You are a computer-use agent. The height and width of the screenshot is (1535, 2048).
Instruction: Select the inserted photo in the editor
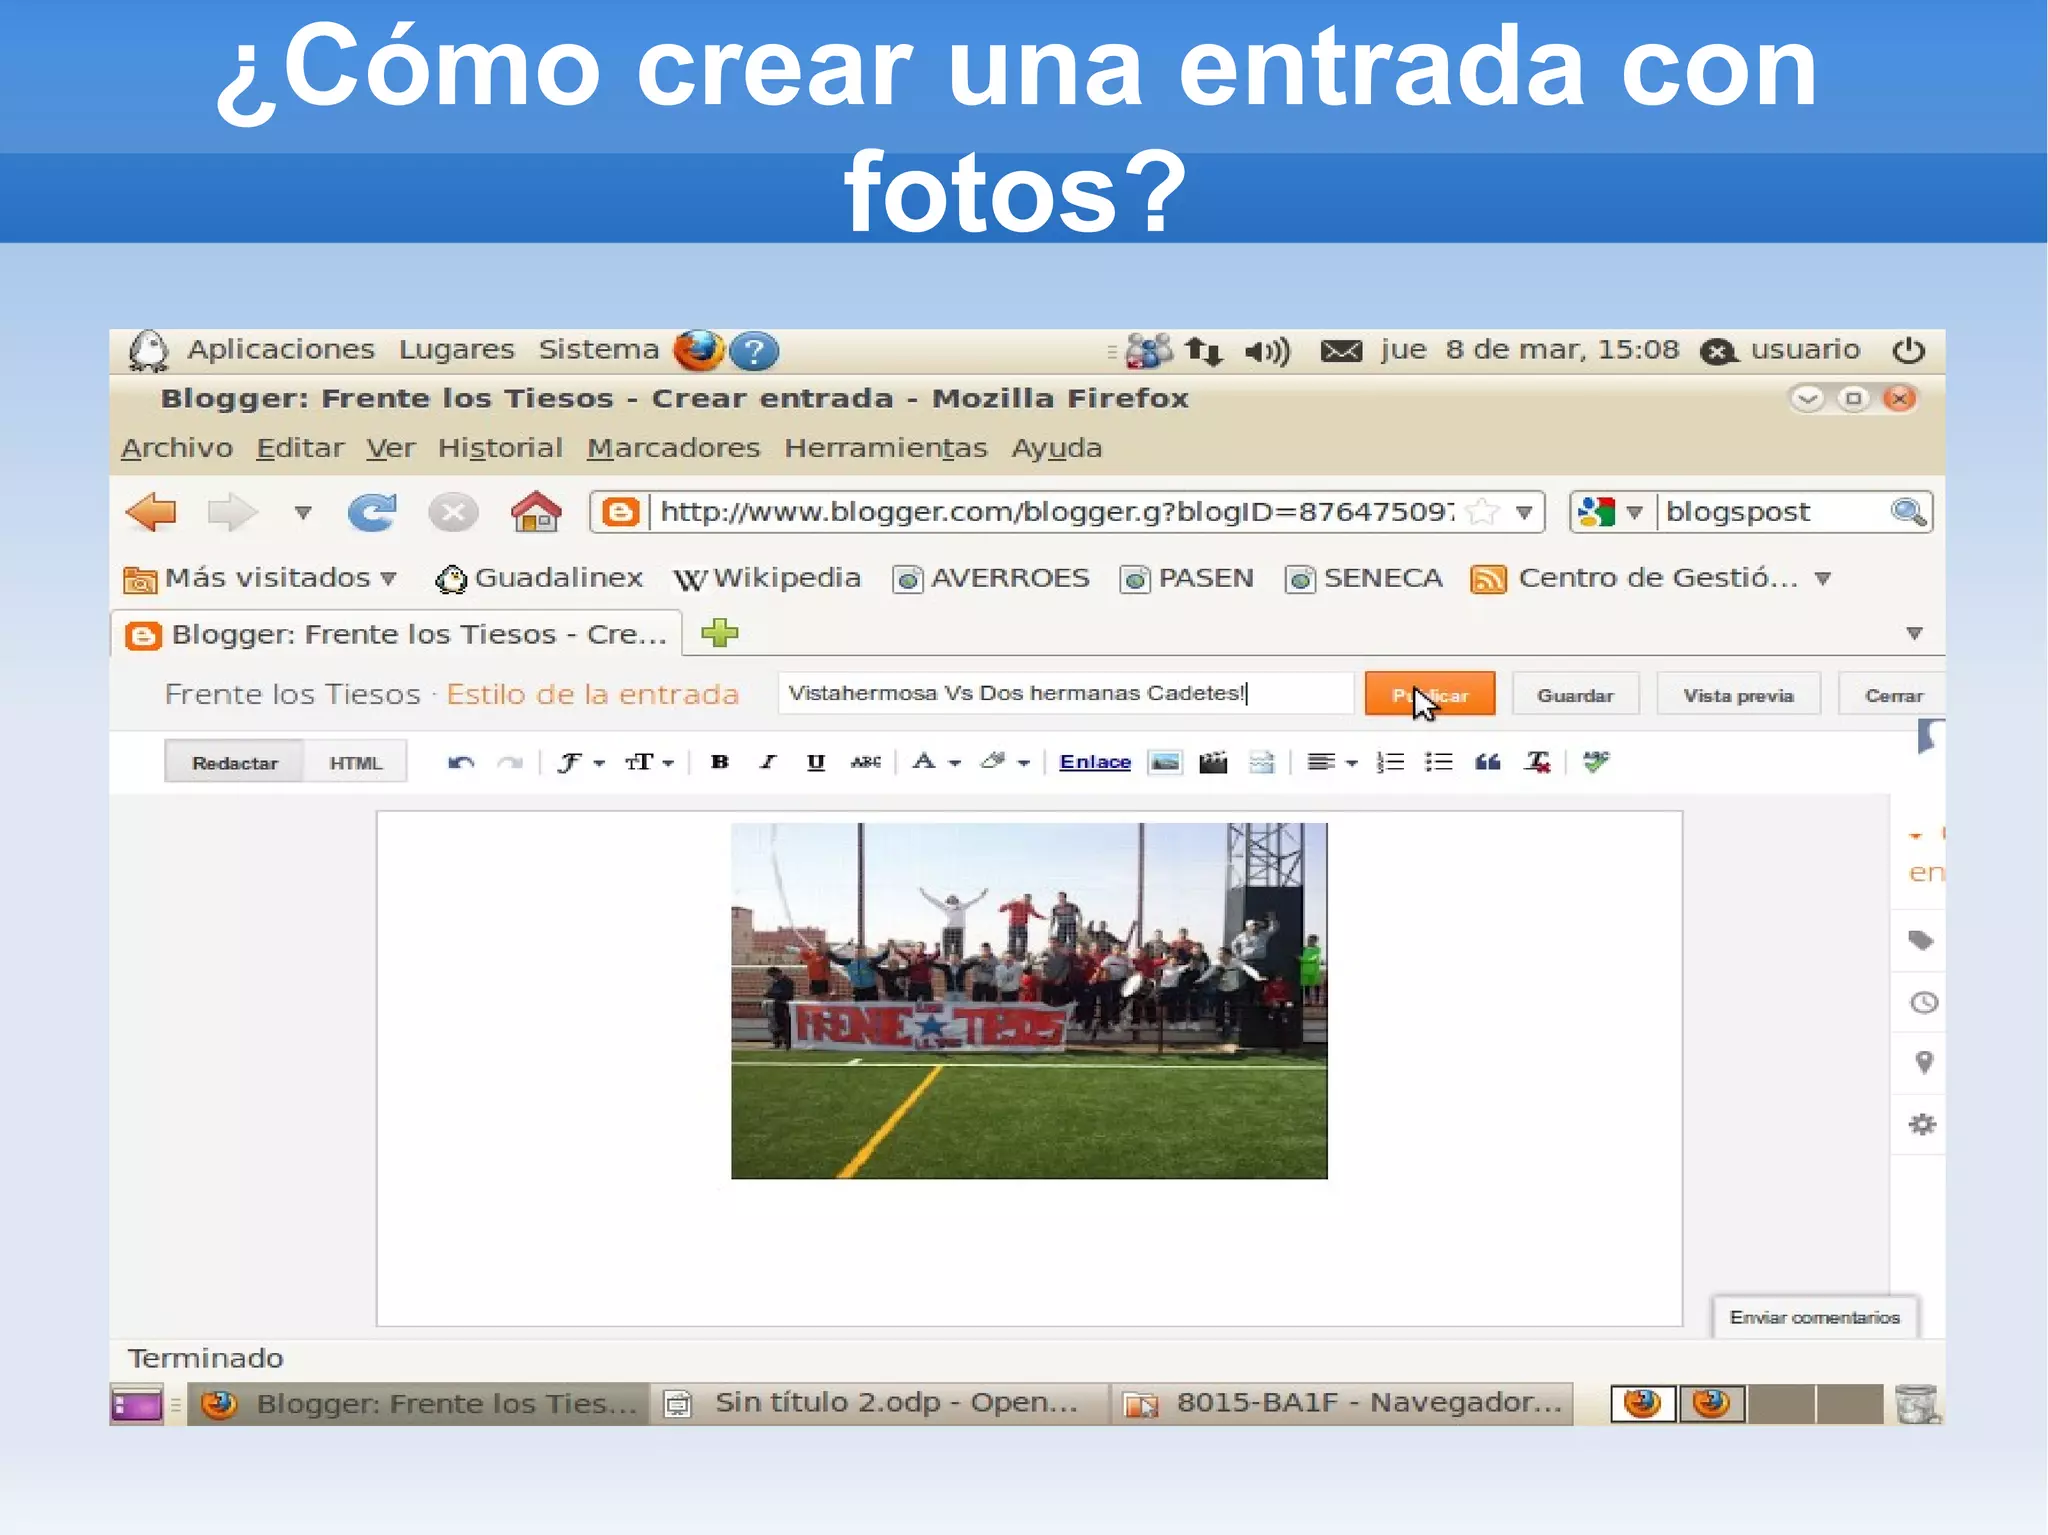click(1029, 1001)
